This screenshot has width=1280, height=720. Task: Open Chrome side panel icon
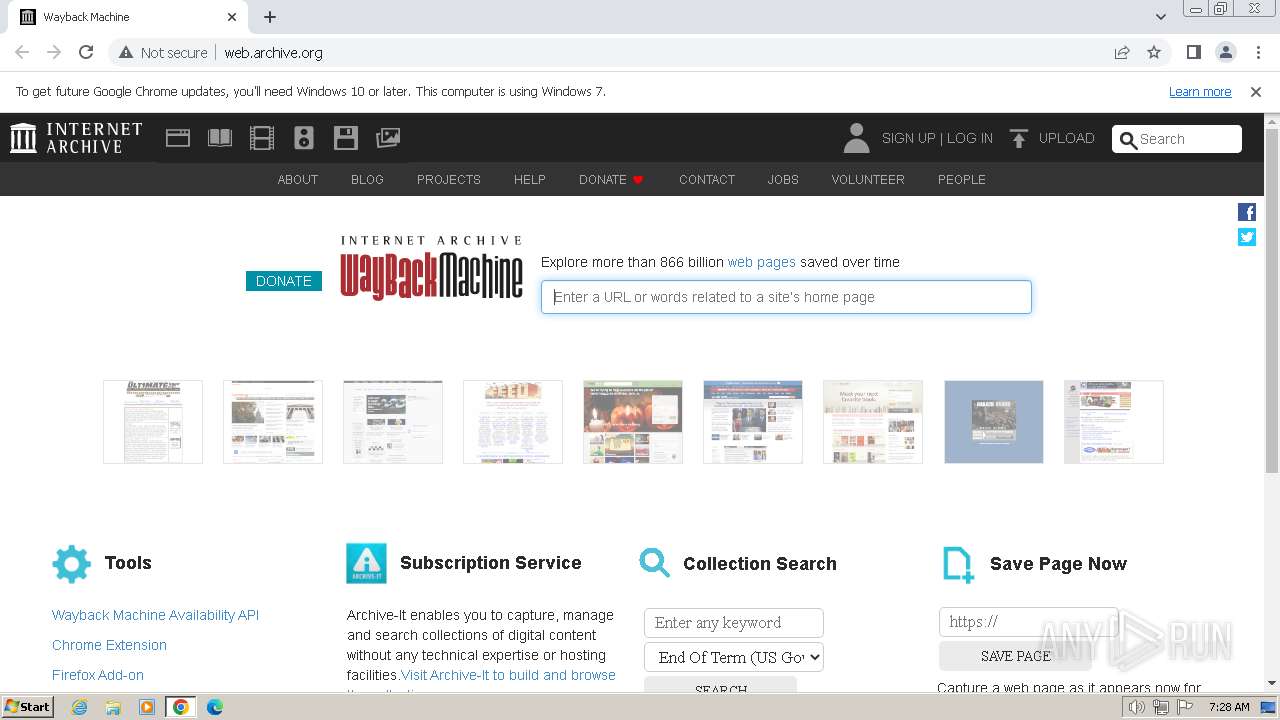pos(1194,52)
